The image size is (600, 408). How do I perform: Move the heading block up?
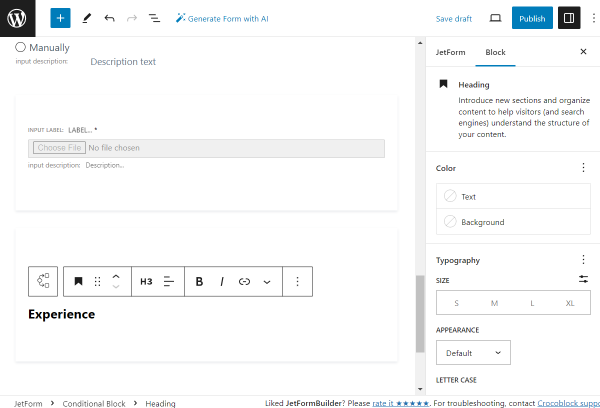click(x=116, y=276)
